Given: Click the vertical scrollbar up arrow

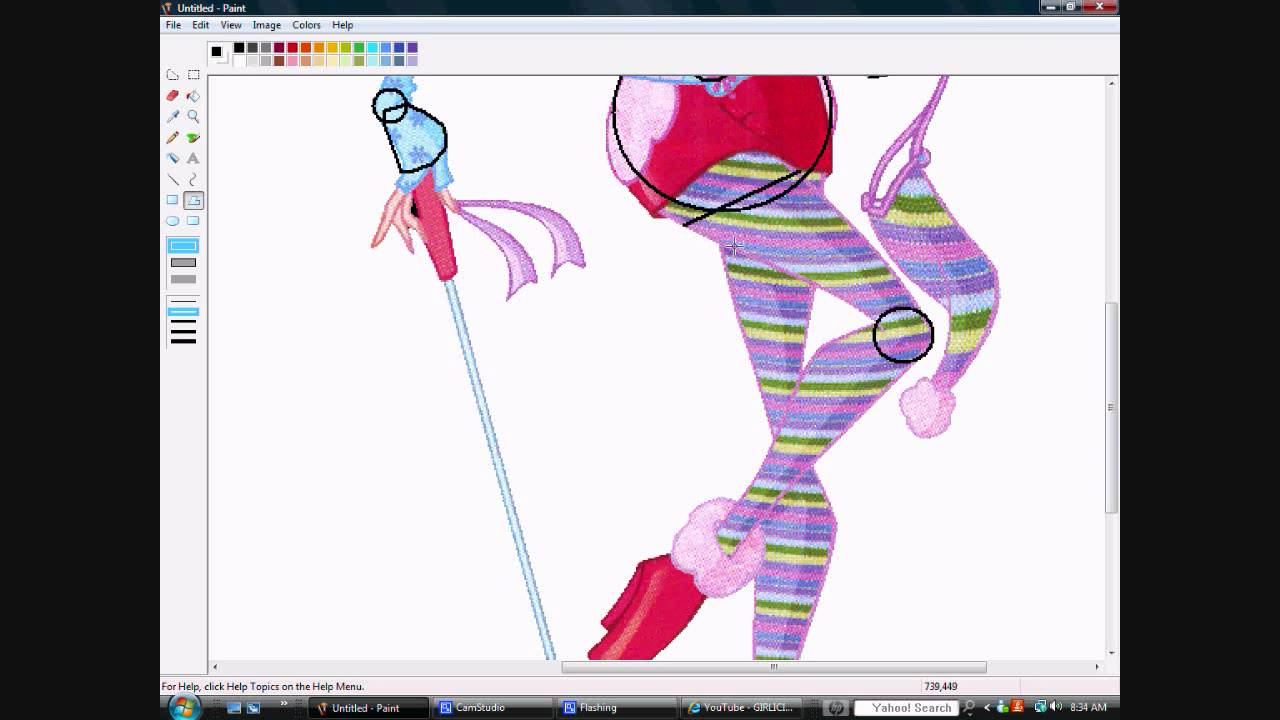Looking at the screenshot, I should [1110, 83].
